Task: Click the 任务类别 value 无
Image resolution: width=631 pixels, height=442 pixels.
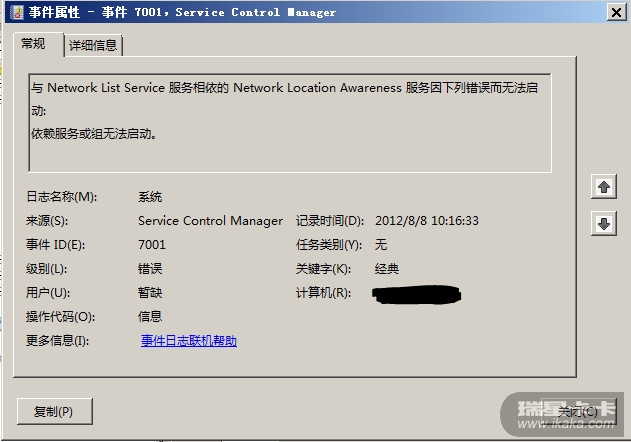Action: coord(381,245)
